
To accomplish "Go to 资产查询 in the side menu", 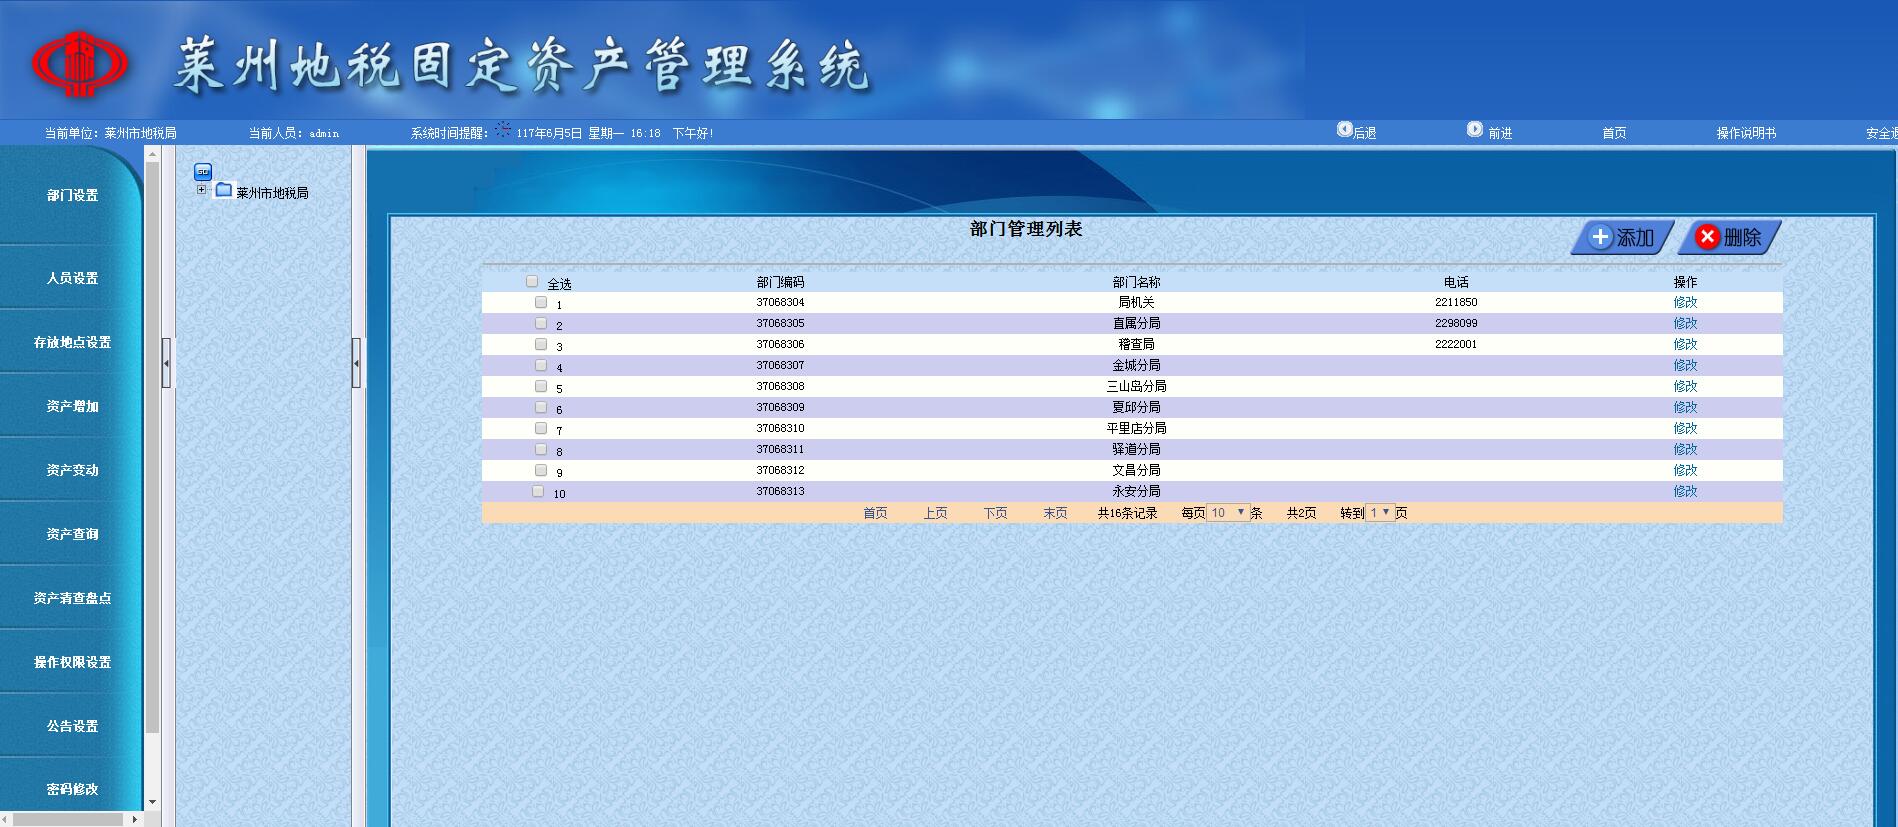I will point(72,534).
